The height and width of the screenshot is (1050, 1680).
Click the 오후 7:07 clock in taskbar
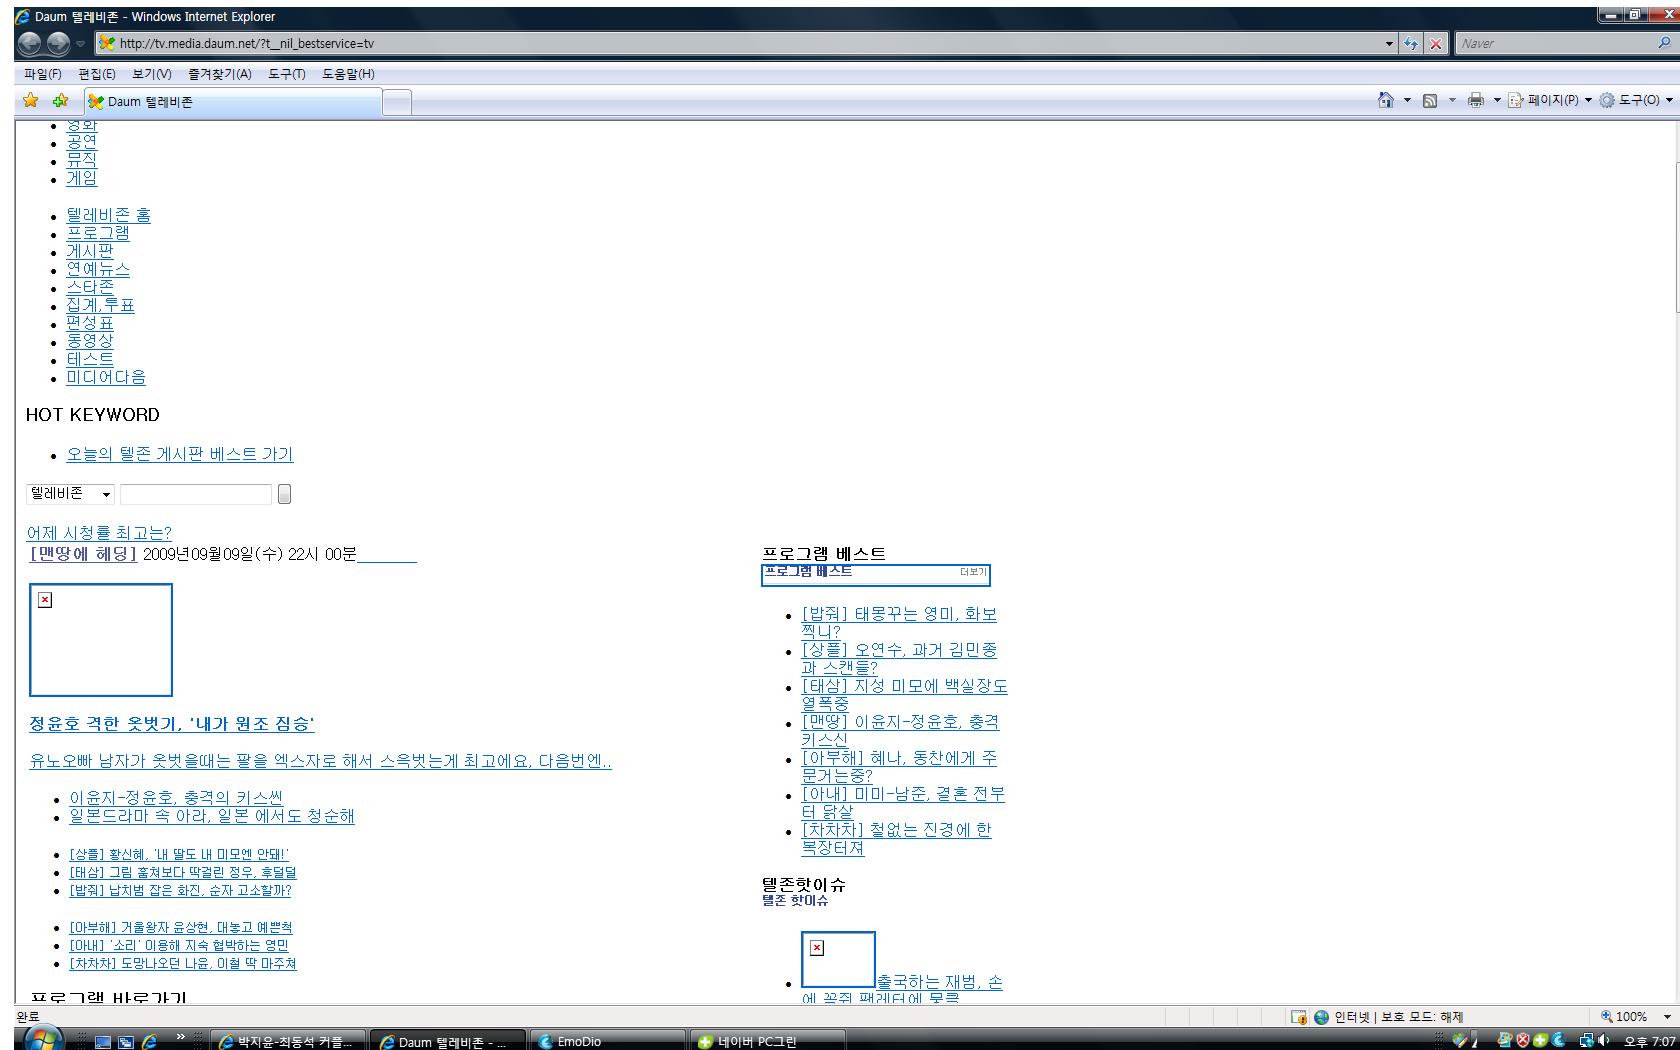coord(1650,1041)
